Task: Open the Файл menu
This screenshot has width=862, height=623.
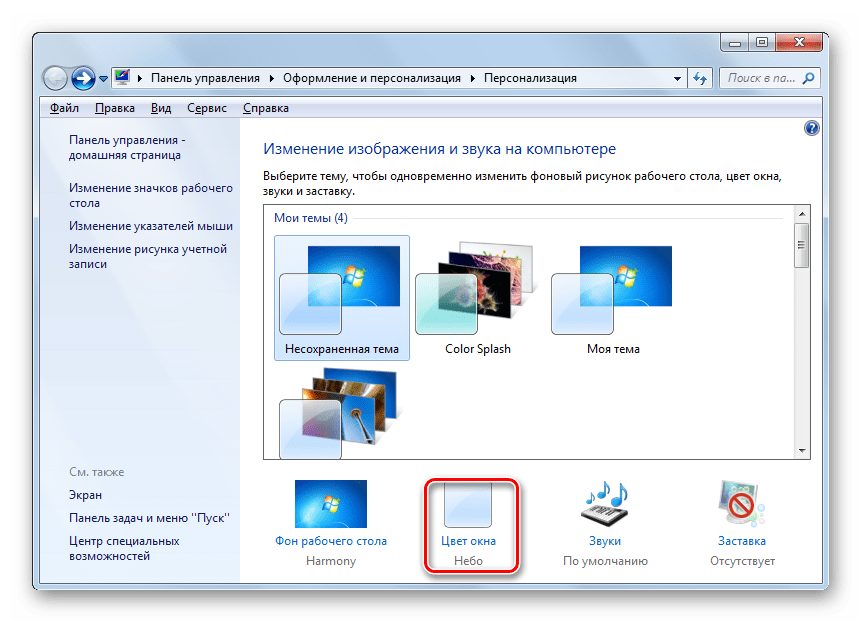Action: (x=64, y=108)
